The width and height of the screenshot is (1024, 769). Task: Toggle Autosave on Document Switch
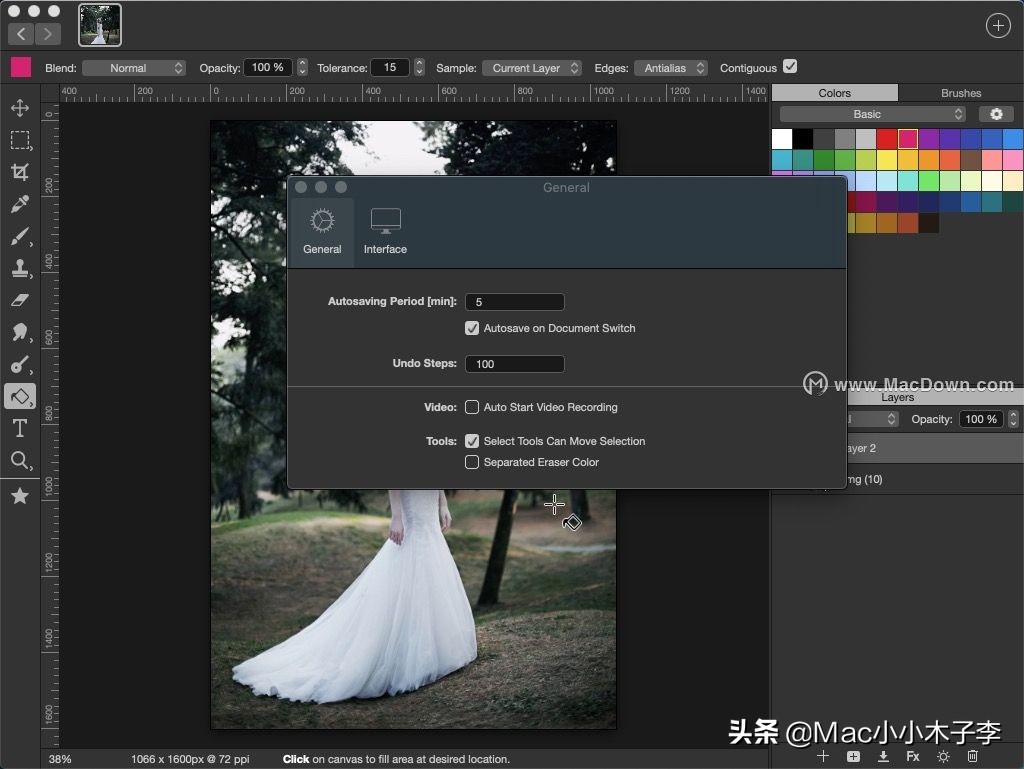[x=472, y=328]
